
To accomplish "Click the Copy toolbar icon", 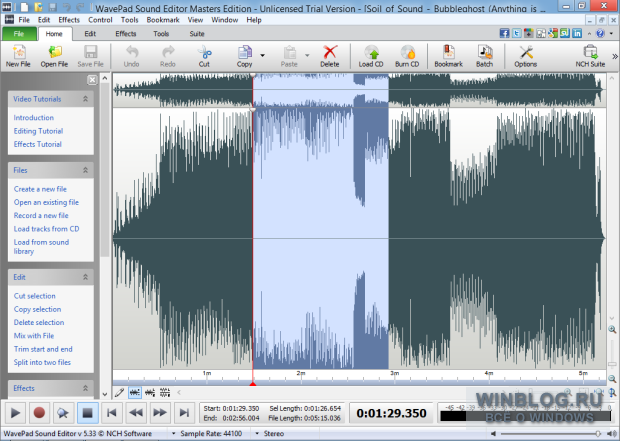I will (x=245, y=56).
